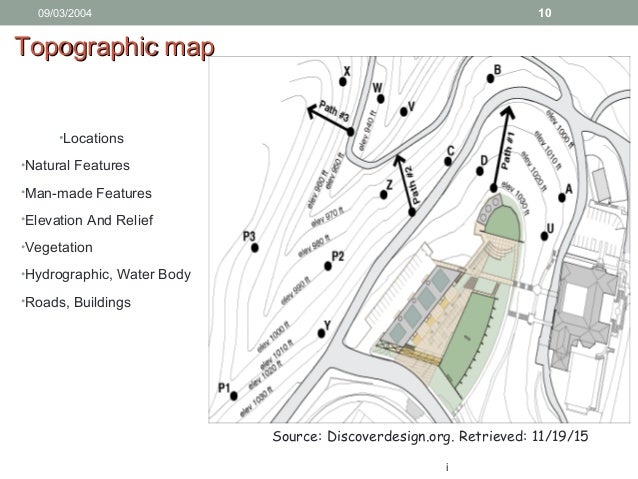Image resolution: width=638 pixels, height=479 pixels.
Task: Select the slide number 10 in header
Action: [x=543, y=12]
